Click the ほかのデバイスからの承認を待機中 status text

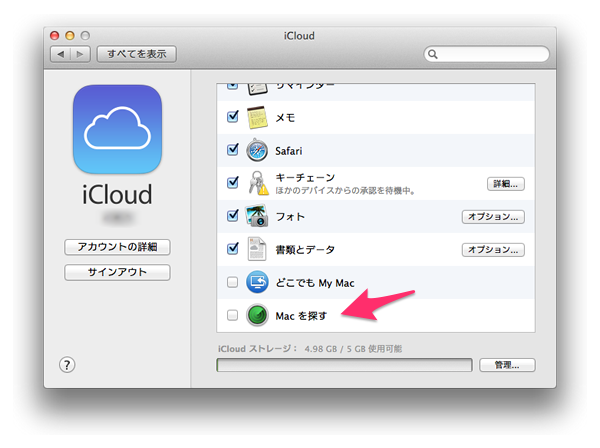tap(345, 191)
